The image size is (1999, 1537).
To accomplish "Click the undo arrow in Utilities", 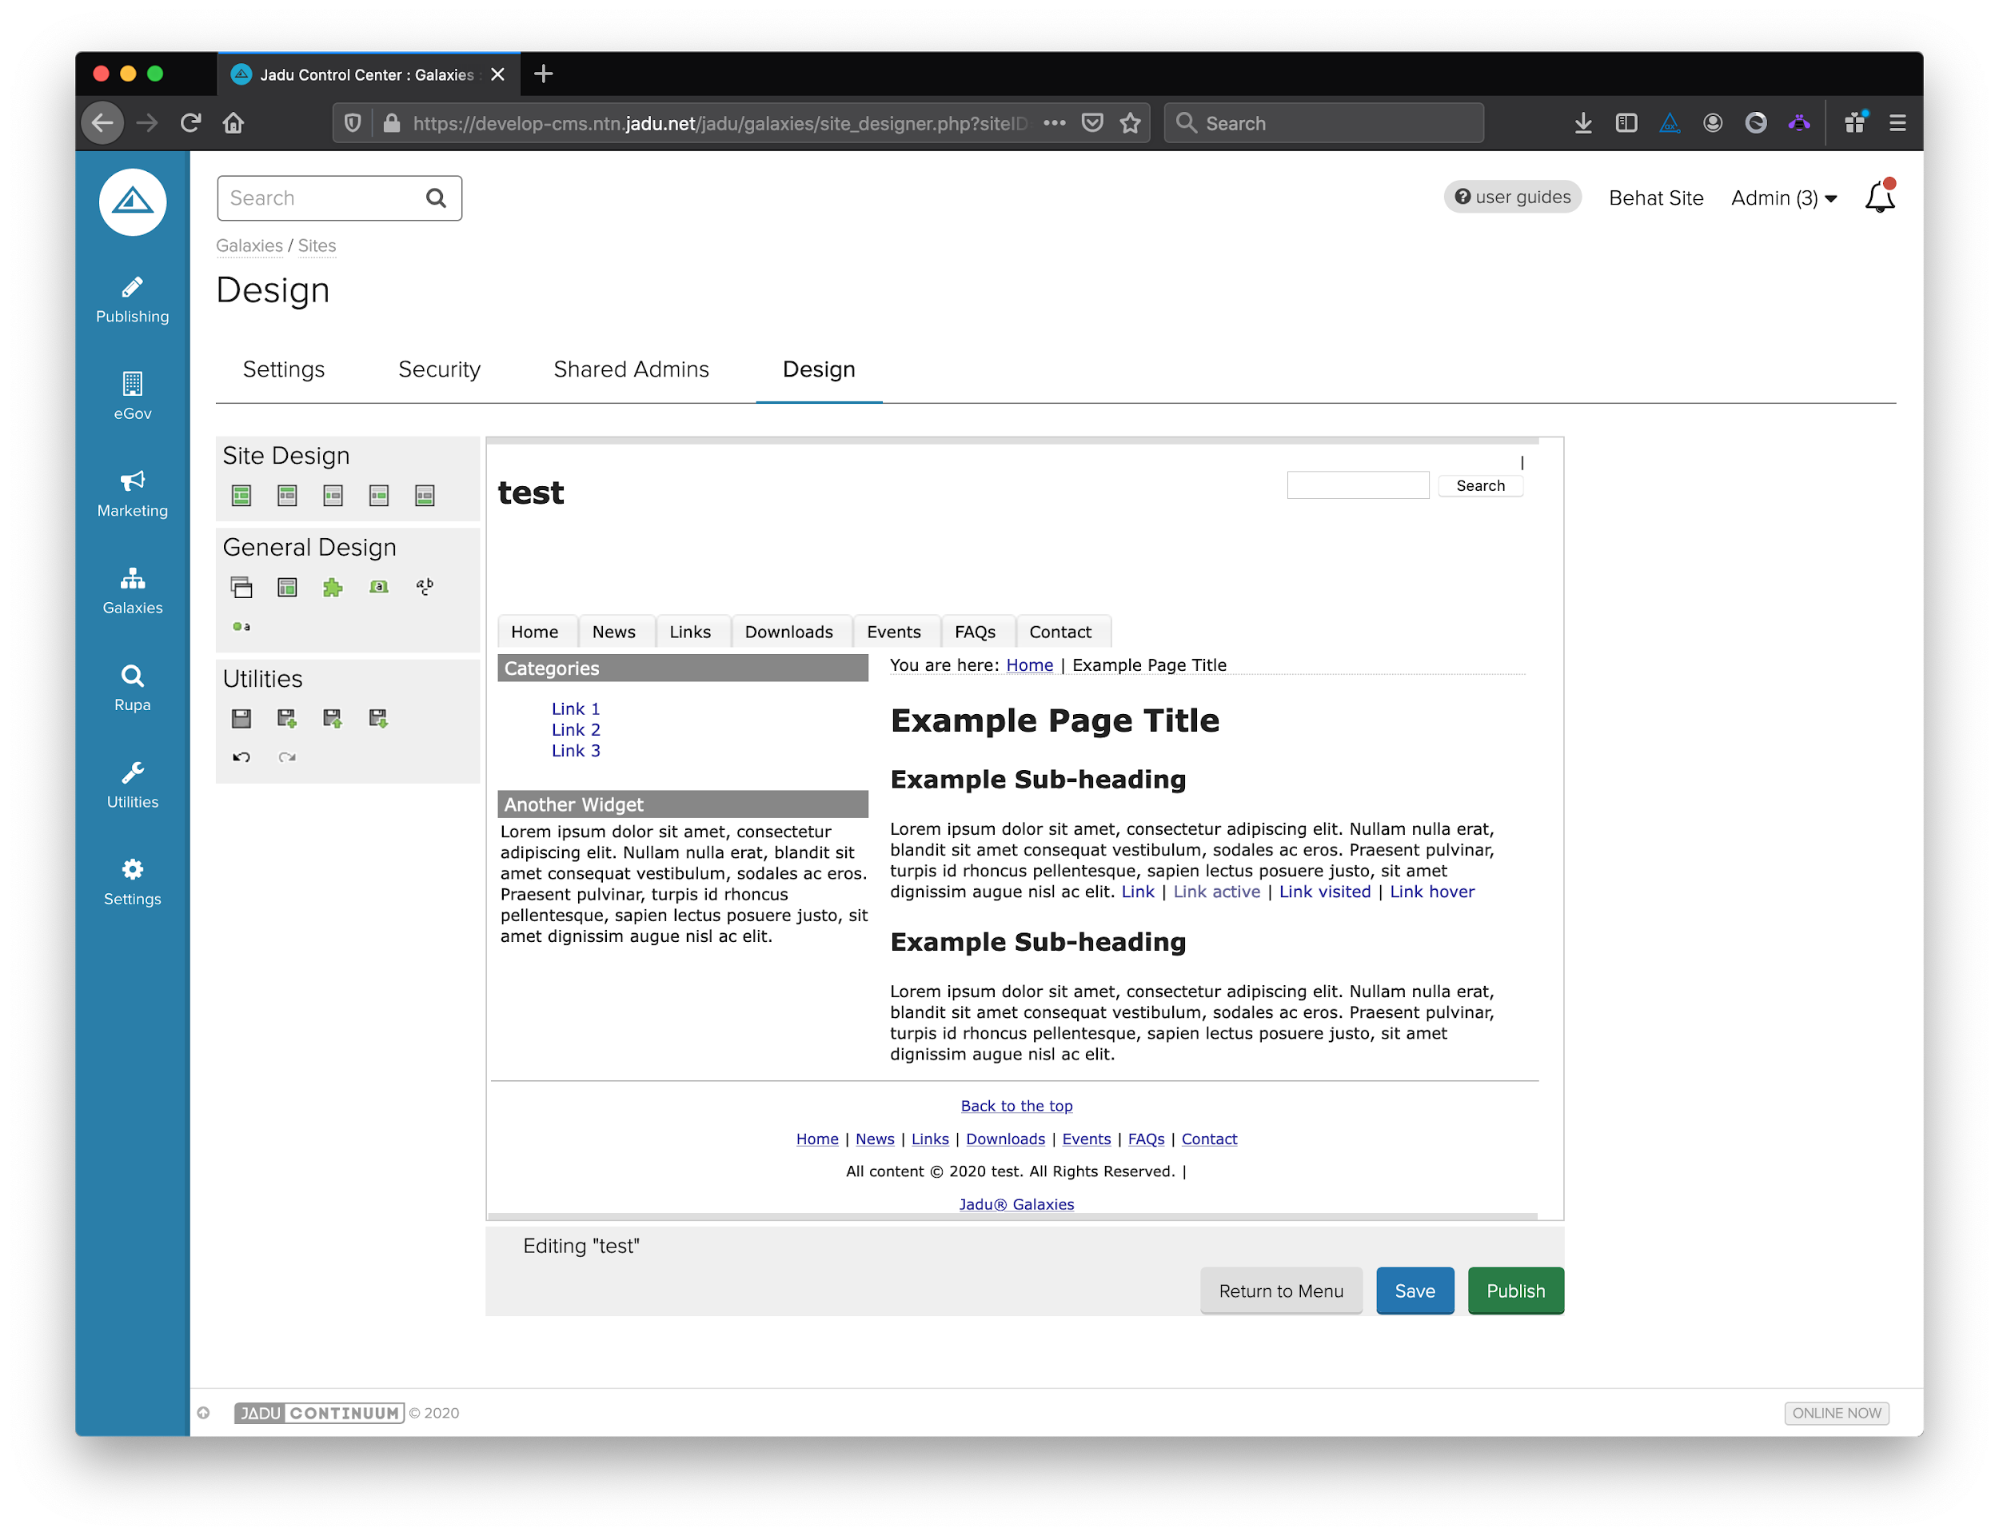I will point(241,757).
